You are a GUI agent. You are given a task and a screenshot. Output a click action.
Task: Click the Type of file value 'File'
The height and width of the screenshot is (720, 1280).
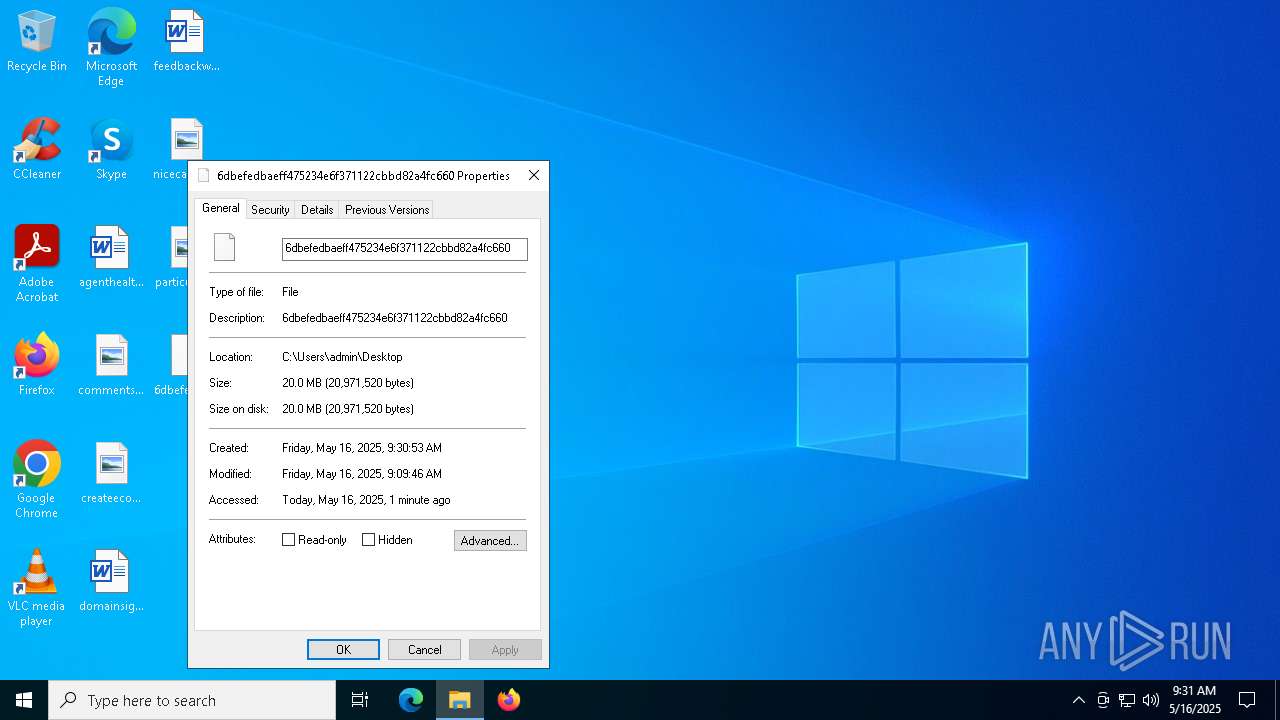(x=290, y=292)
